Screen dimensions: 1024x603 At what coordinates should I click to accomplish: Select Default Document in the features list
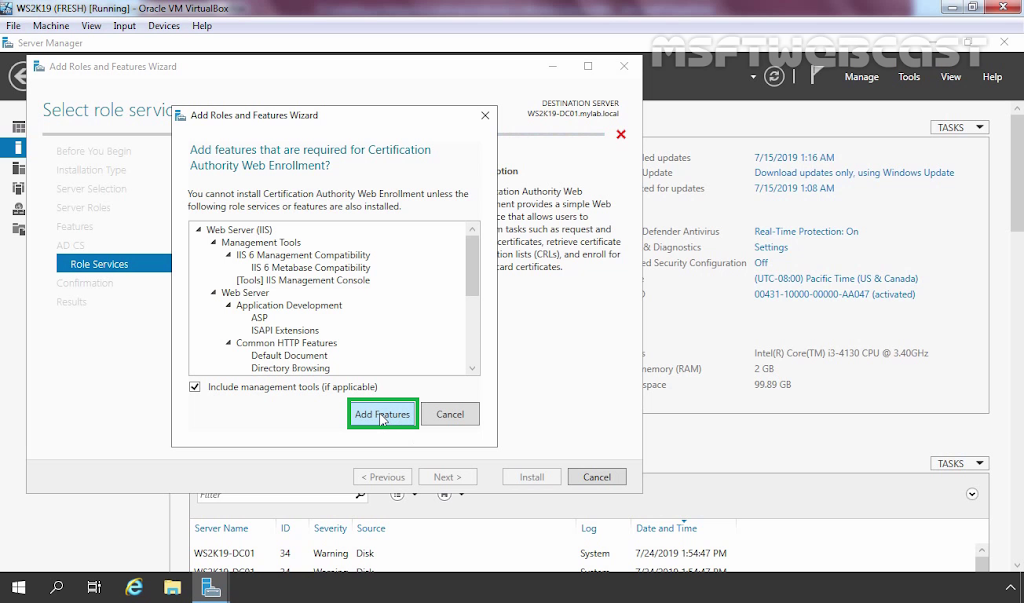click(289, 355)
